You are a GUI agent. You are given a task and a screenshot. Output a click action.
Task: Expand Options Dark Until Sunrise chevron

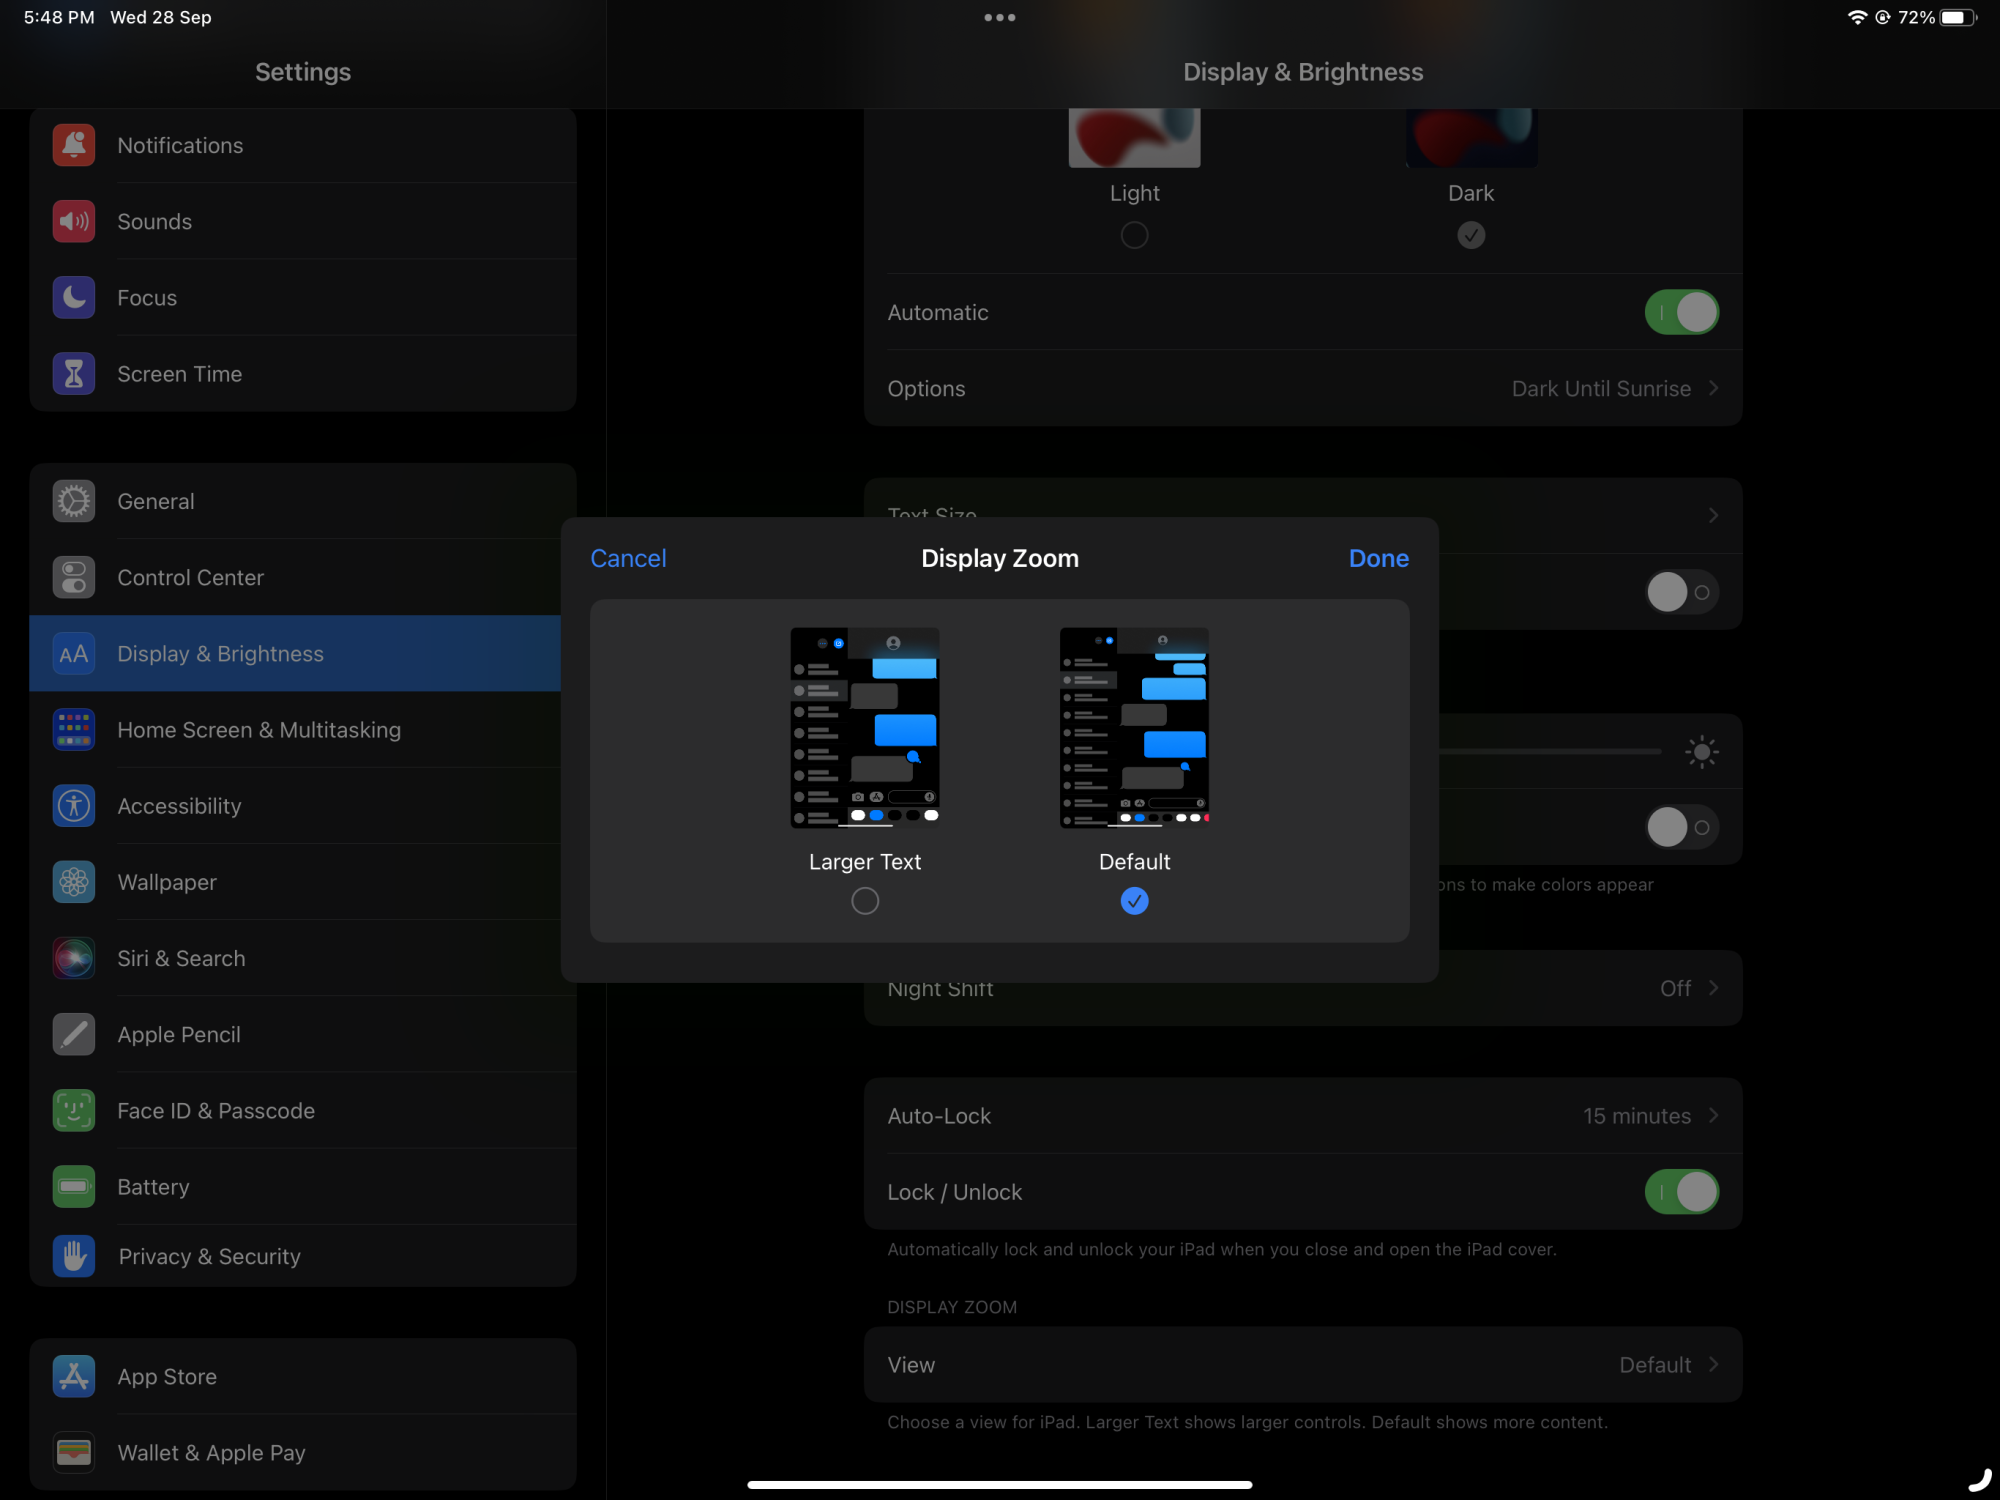pyautogui.click(x=1713, y=388)
